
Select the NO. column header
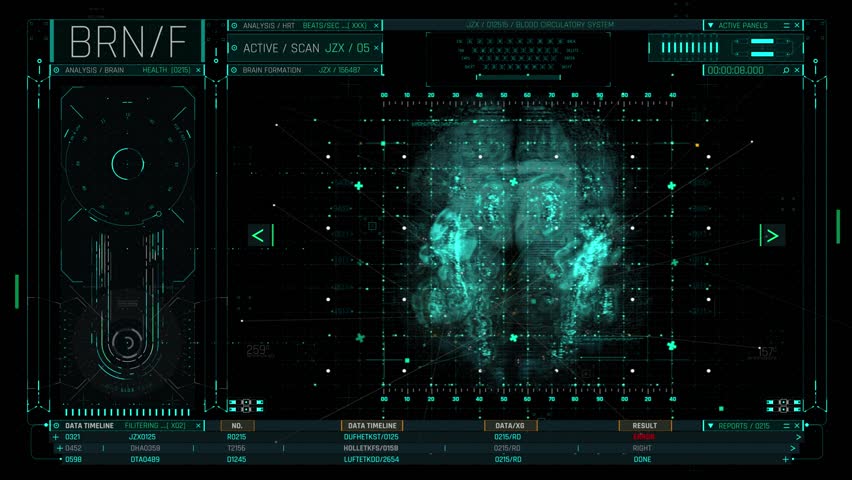237,426
